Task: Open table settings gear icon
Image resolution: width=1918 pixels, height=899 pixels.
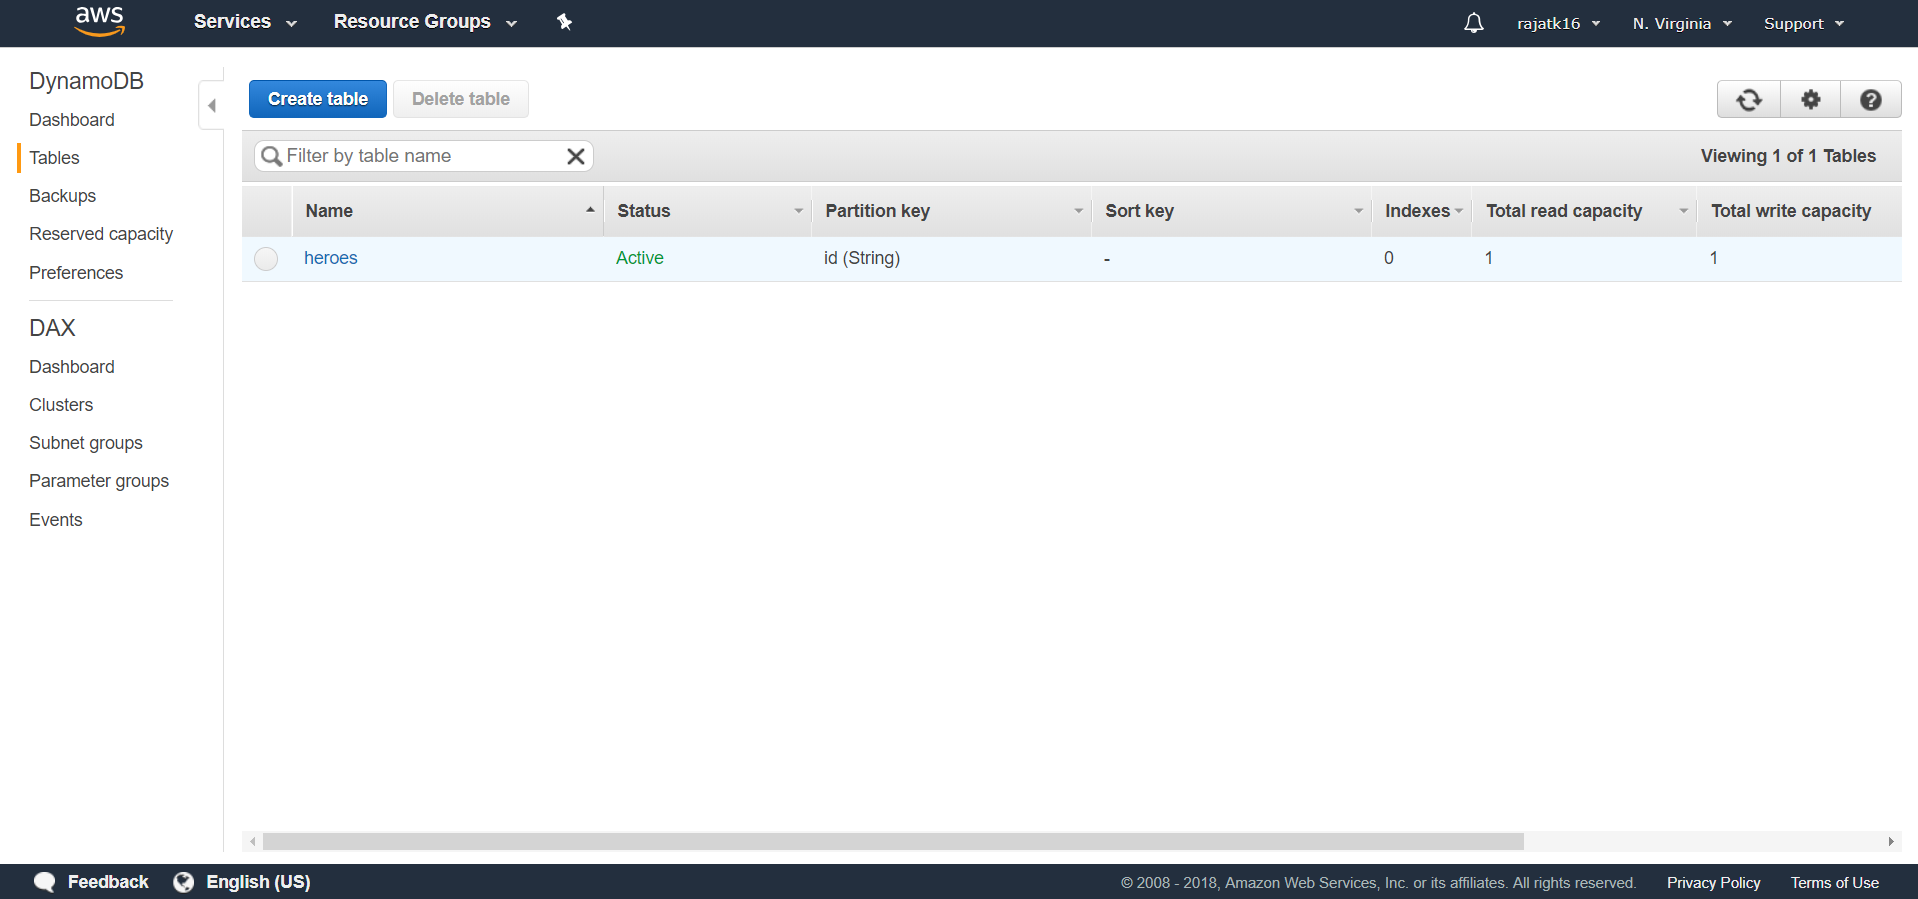Action: pos(1810,100)
